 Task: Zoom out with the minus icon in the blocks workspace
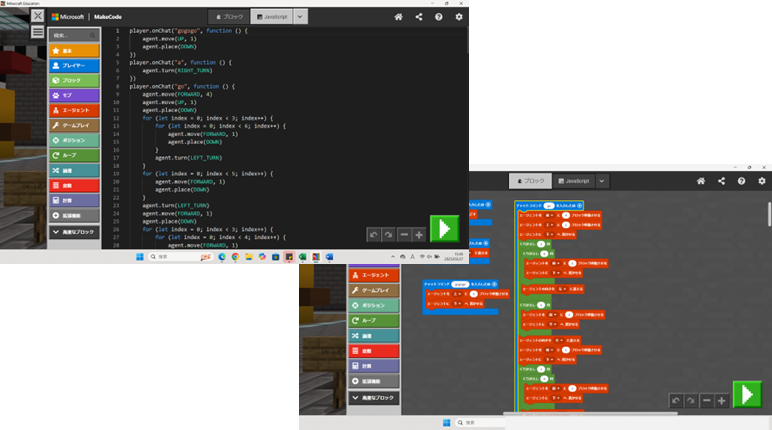706,400
